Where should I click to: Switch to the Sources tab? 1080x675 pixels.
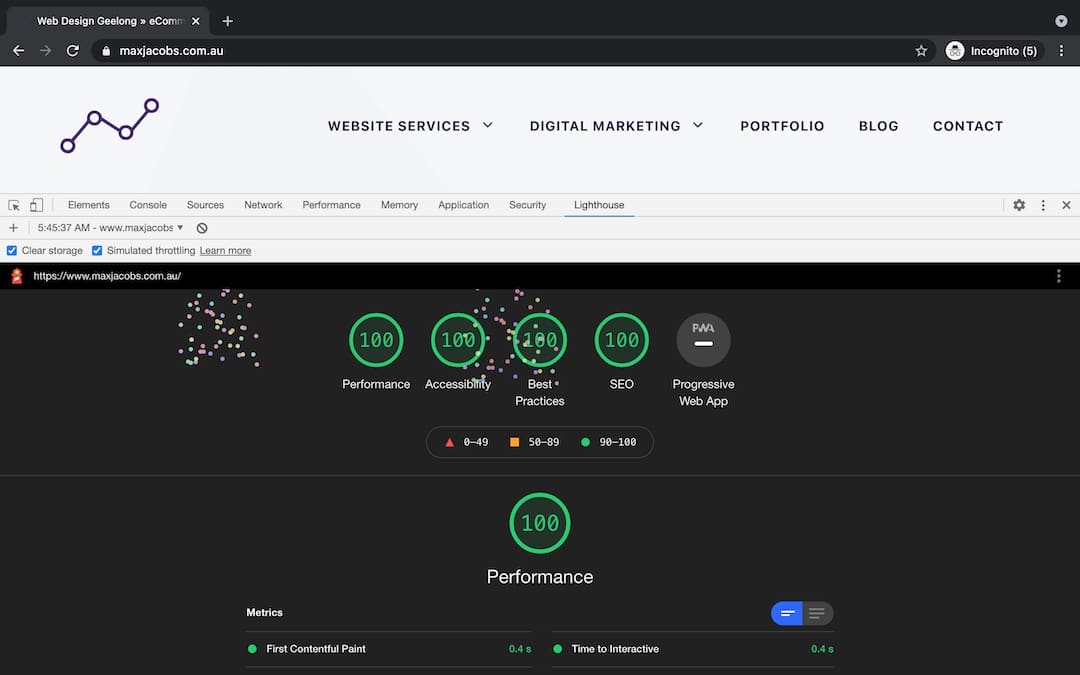coord(205,205)
